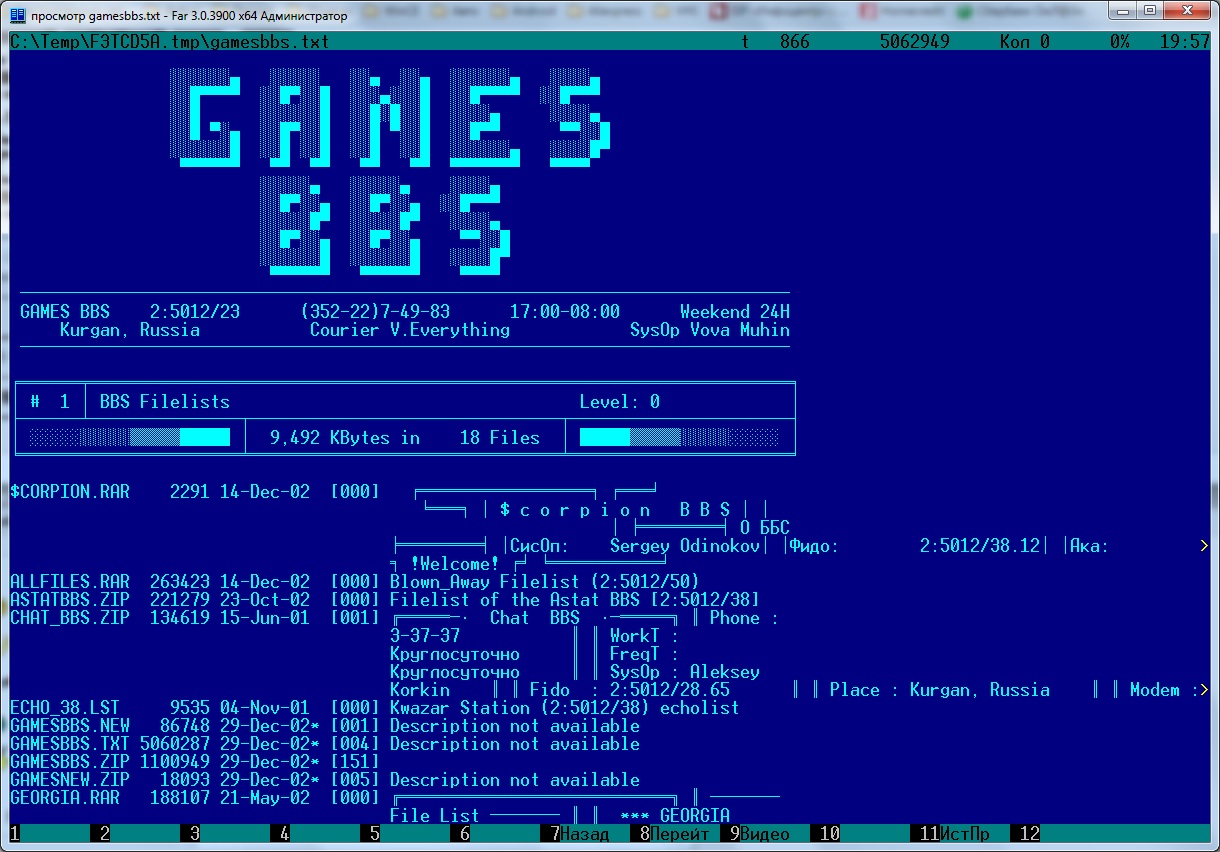Click right gradient bar in filelists box

680,438
